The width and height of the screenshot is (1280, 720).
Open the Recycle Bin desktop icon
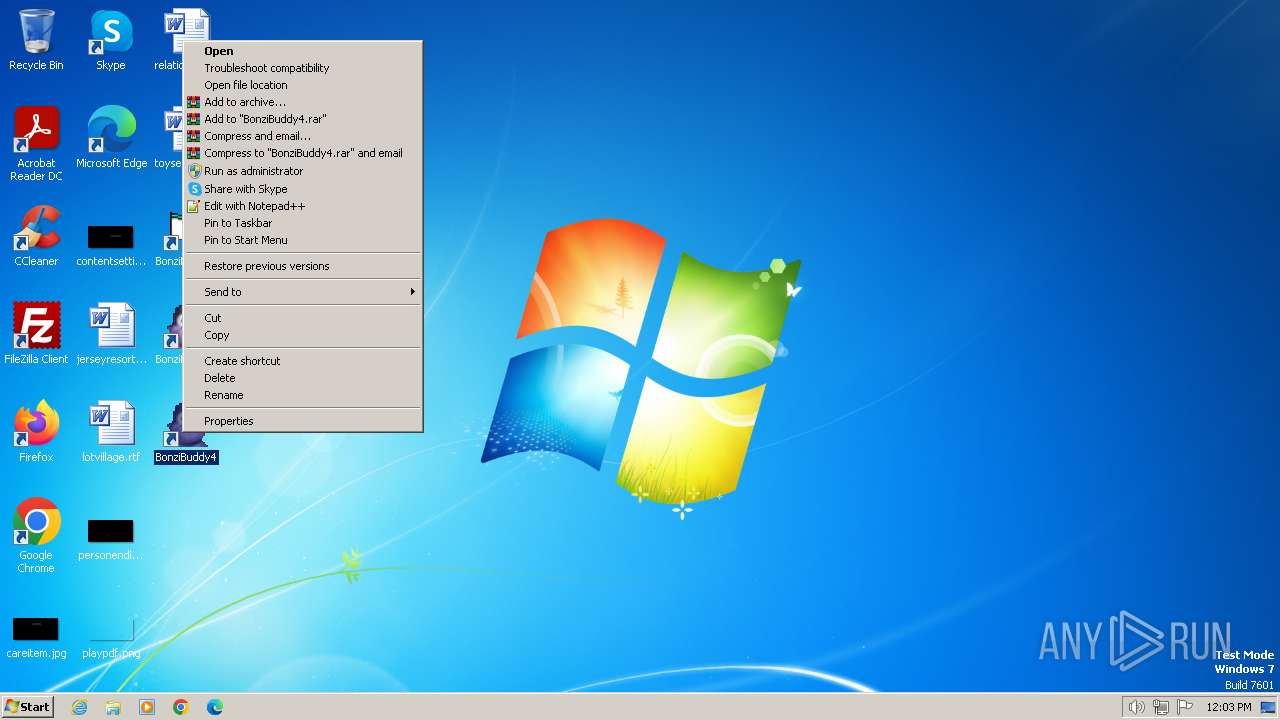36,40
